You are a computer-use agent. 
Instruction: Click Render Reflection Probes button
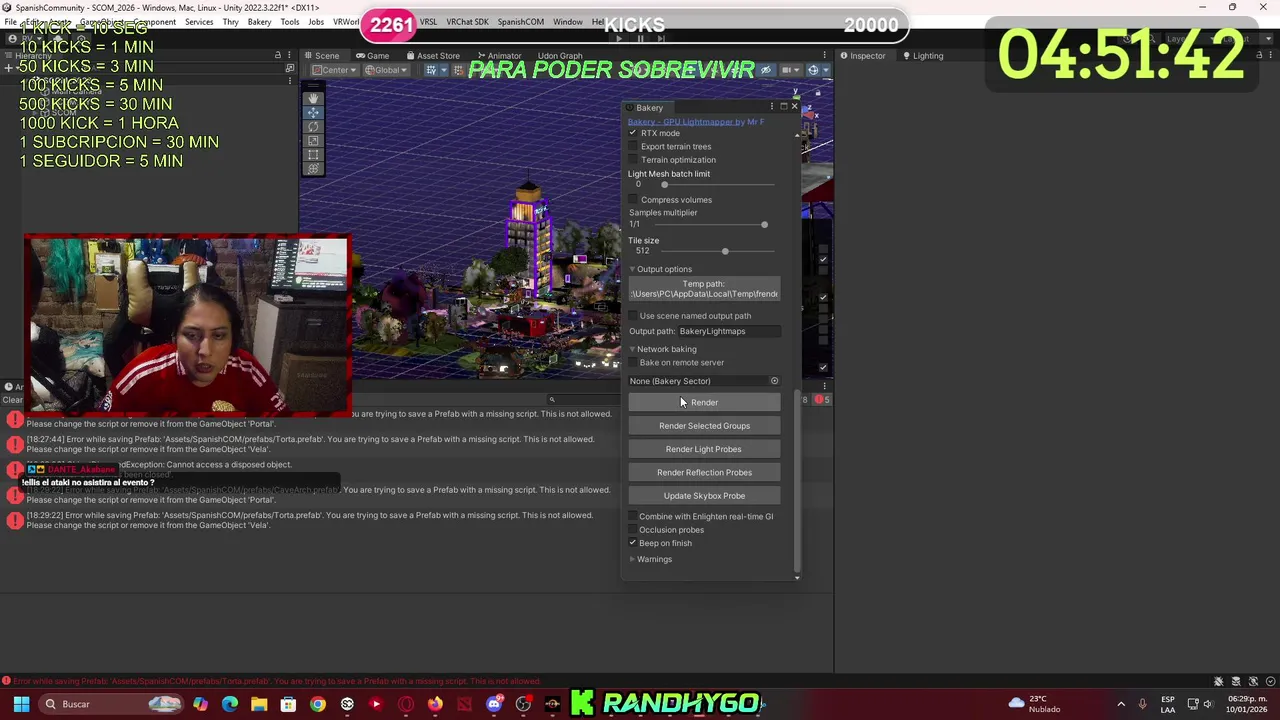tap(704, 472)
